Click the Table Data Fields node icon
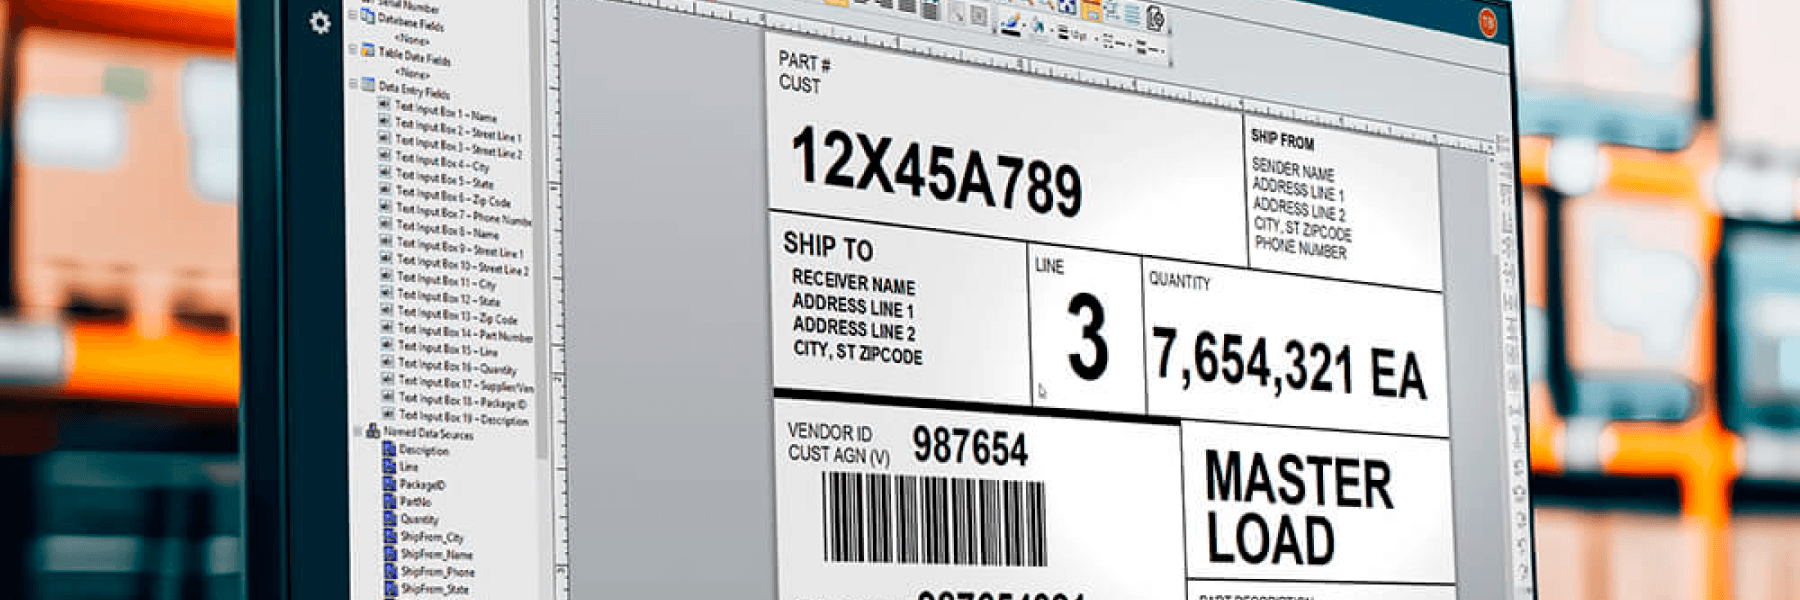The width and height of the screenshot is (1800, 600). (367, 50)
